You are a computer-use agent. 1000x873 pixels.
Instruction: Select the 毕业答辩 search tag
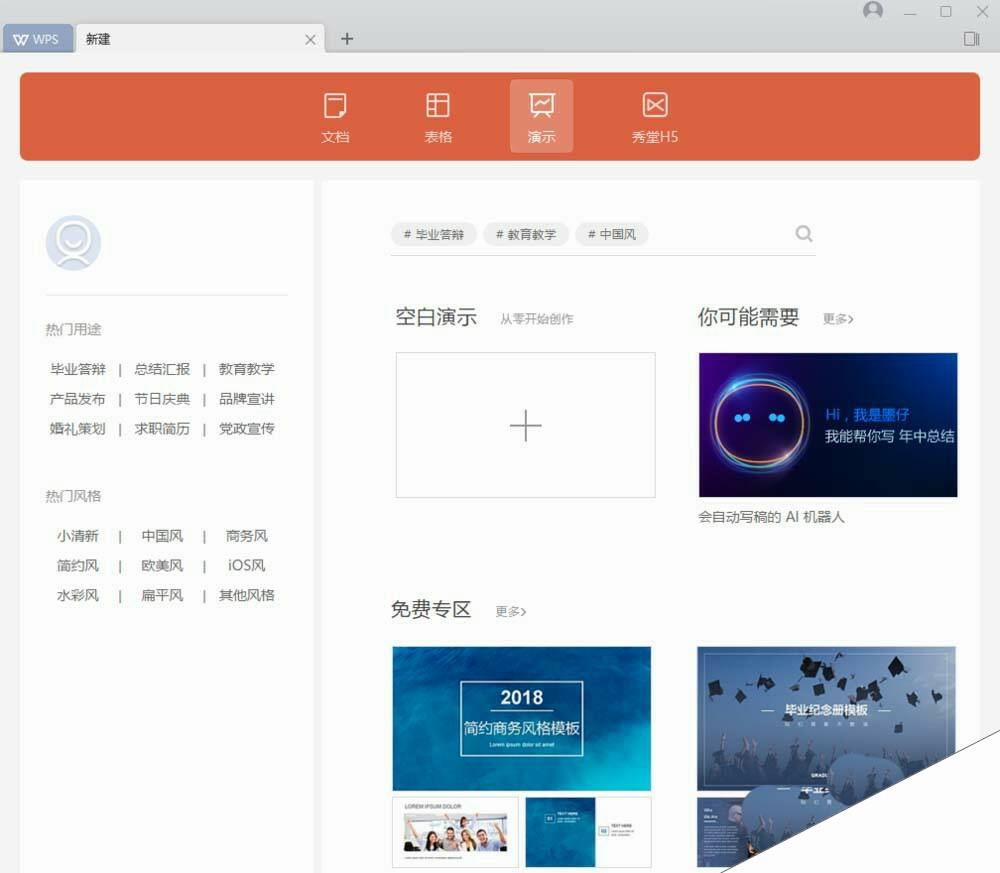tap(434, 235)
